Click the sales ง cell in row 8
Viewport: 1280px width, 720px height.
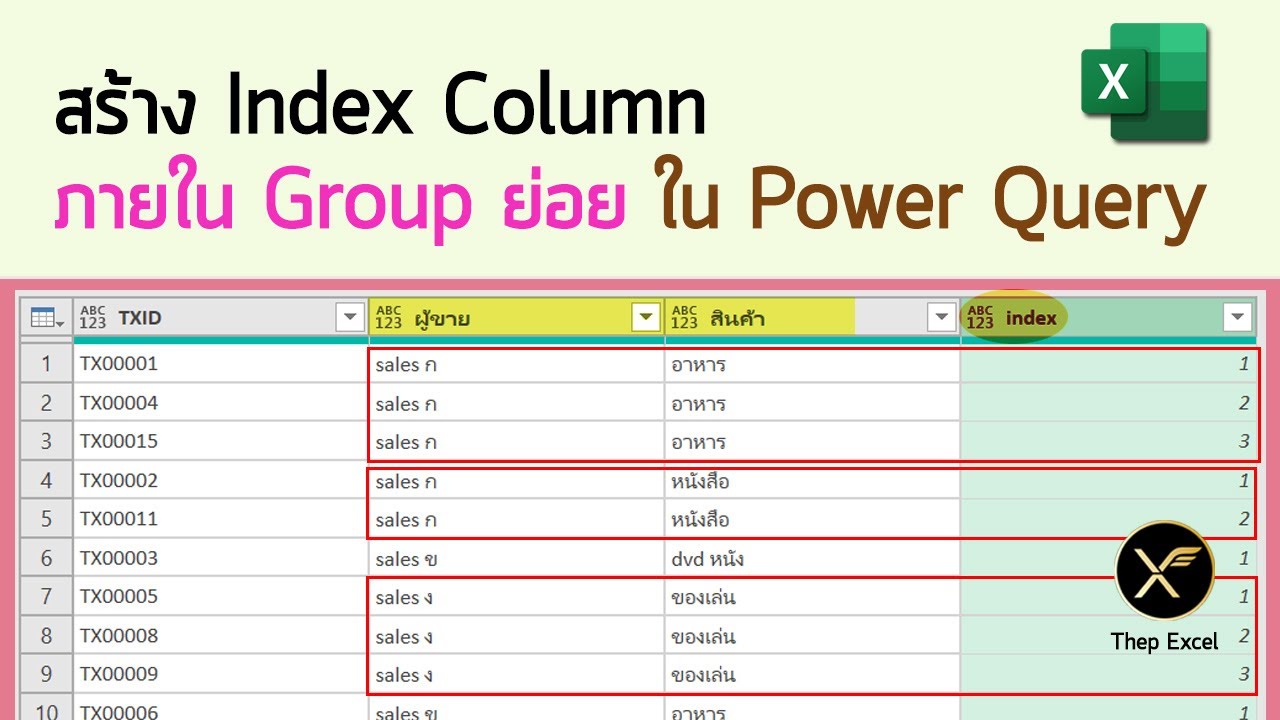point(516,635)
